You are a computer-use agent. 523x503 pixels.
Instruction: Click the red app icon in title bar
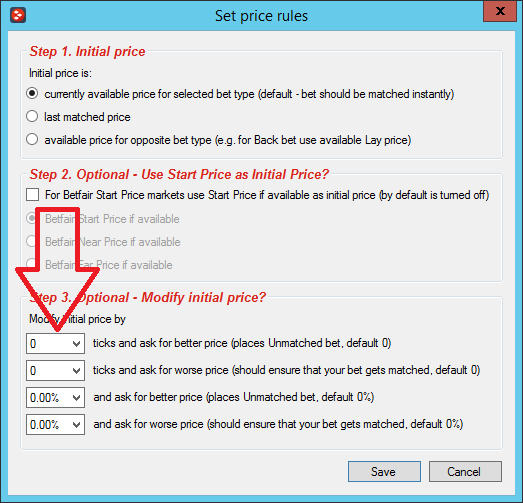click(x=18, y=16)
